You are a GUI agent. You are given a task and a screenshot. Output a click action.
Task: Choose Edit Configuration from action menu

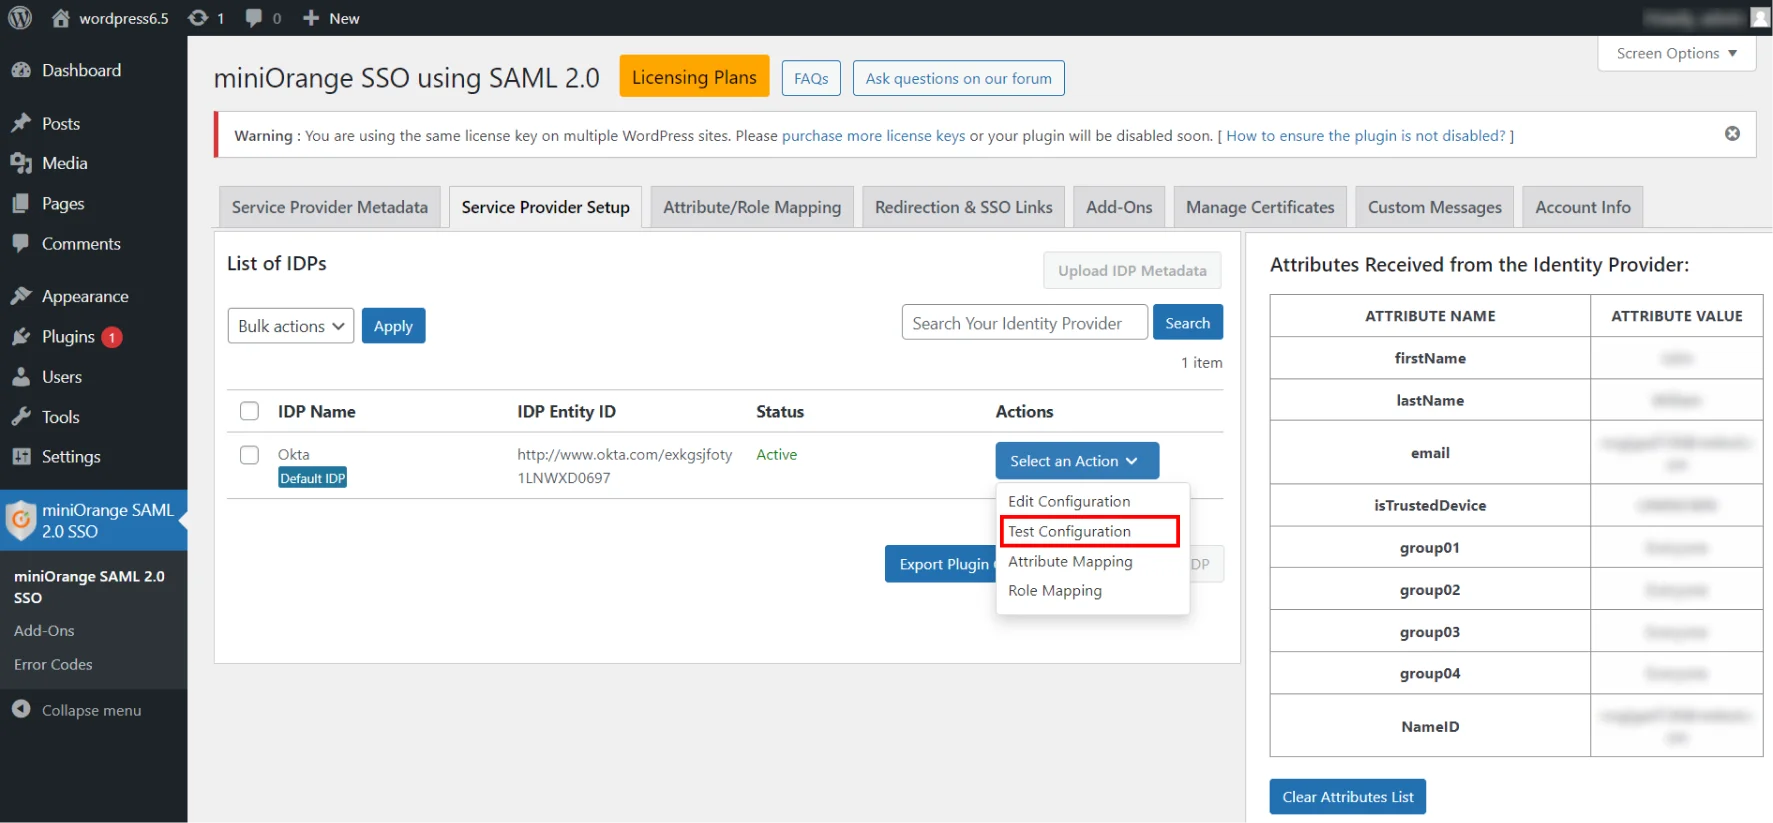pos(1069,501)
